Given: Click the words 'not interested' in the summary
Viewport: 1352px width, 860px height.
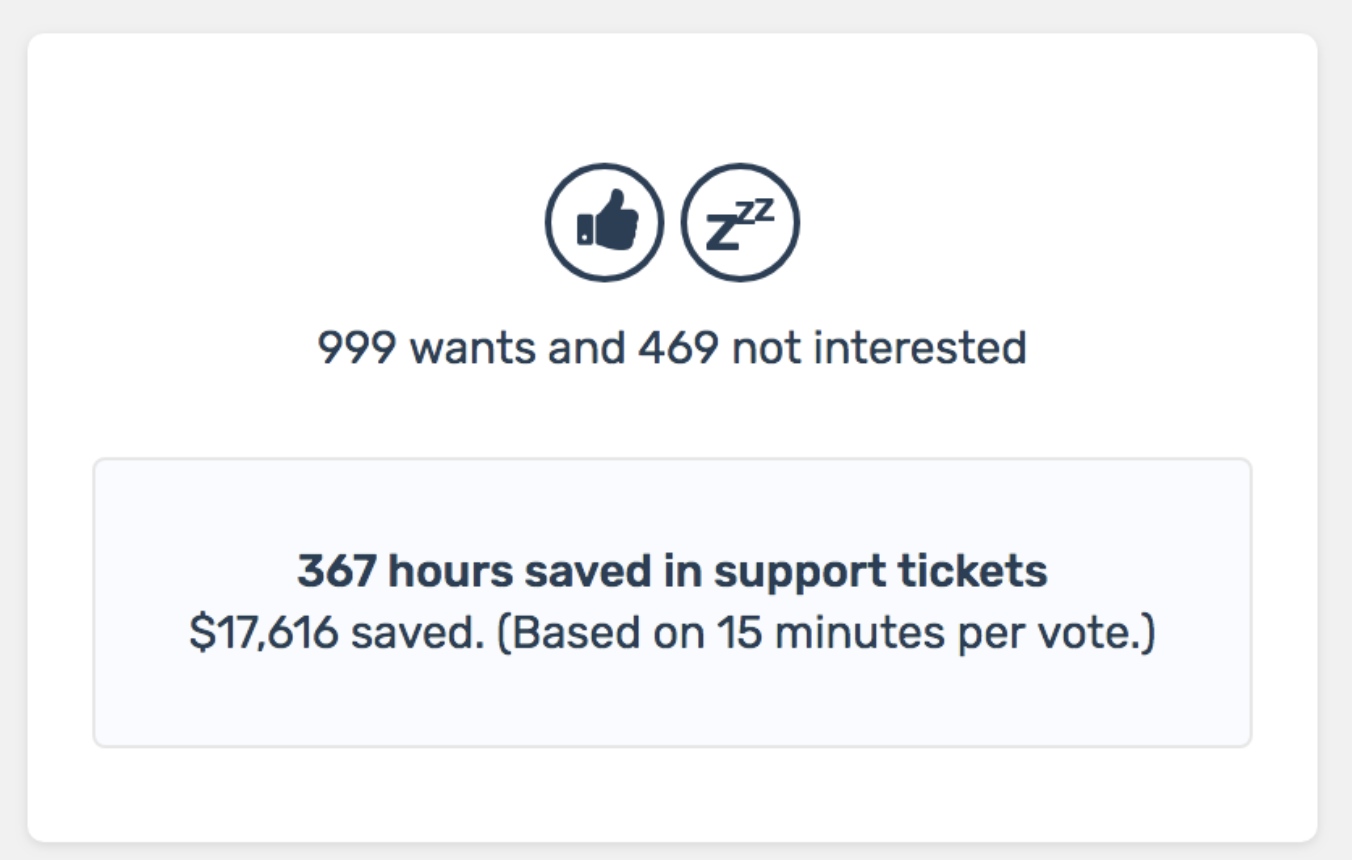Looking at the screenshot, I should (x=879, y=348).
